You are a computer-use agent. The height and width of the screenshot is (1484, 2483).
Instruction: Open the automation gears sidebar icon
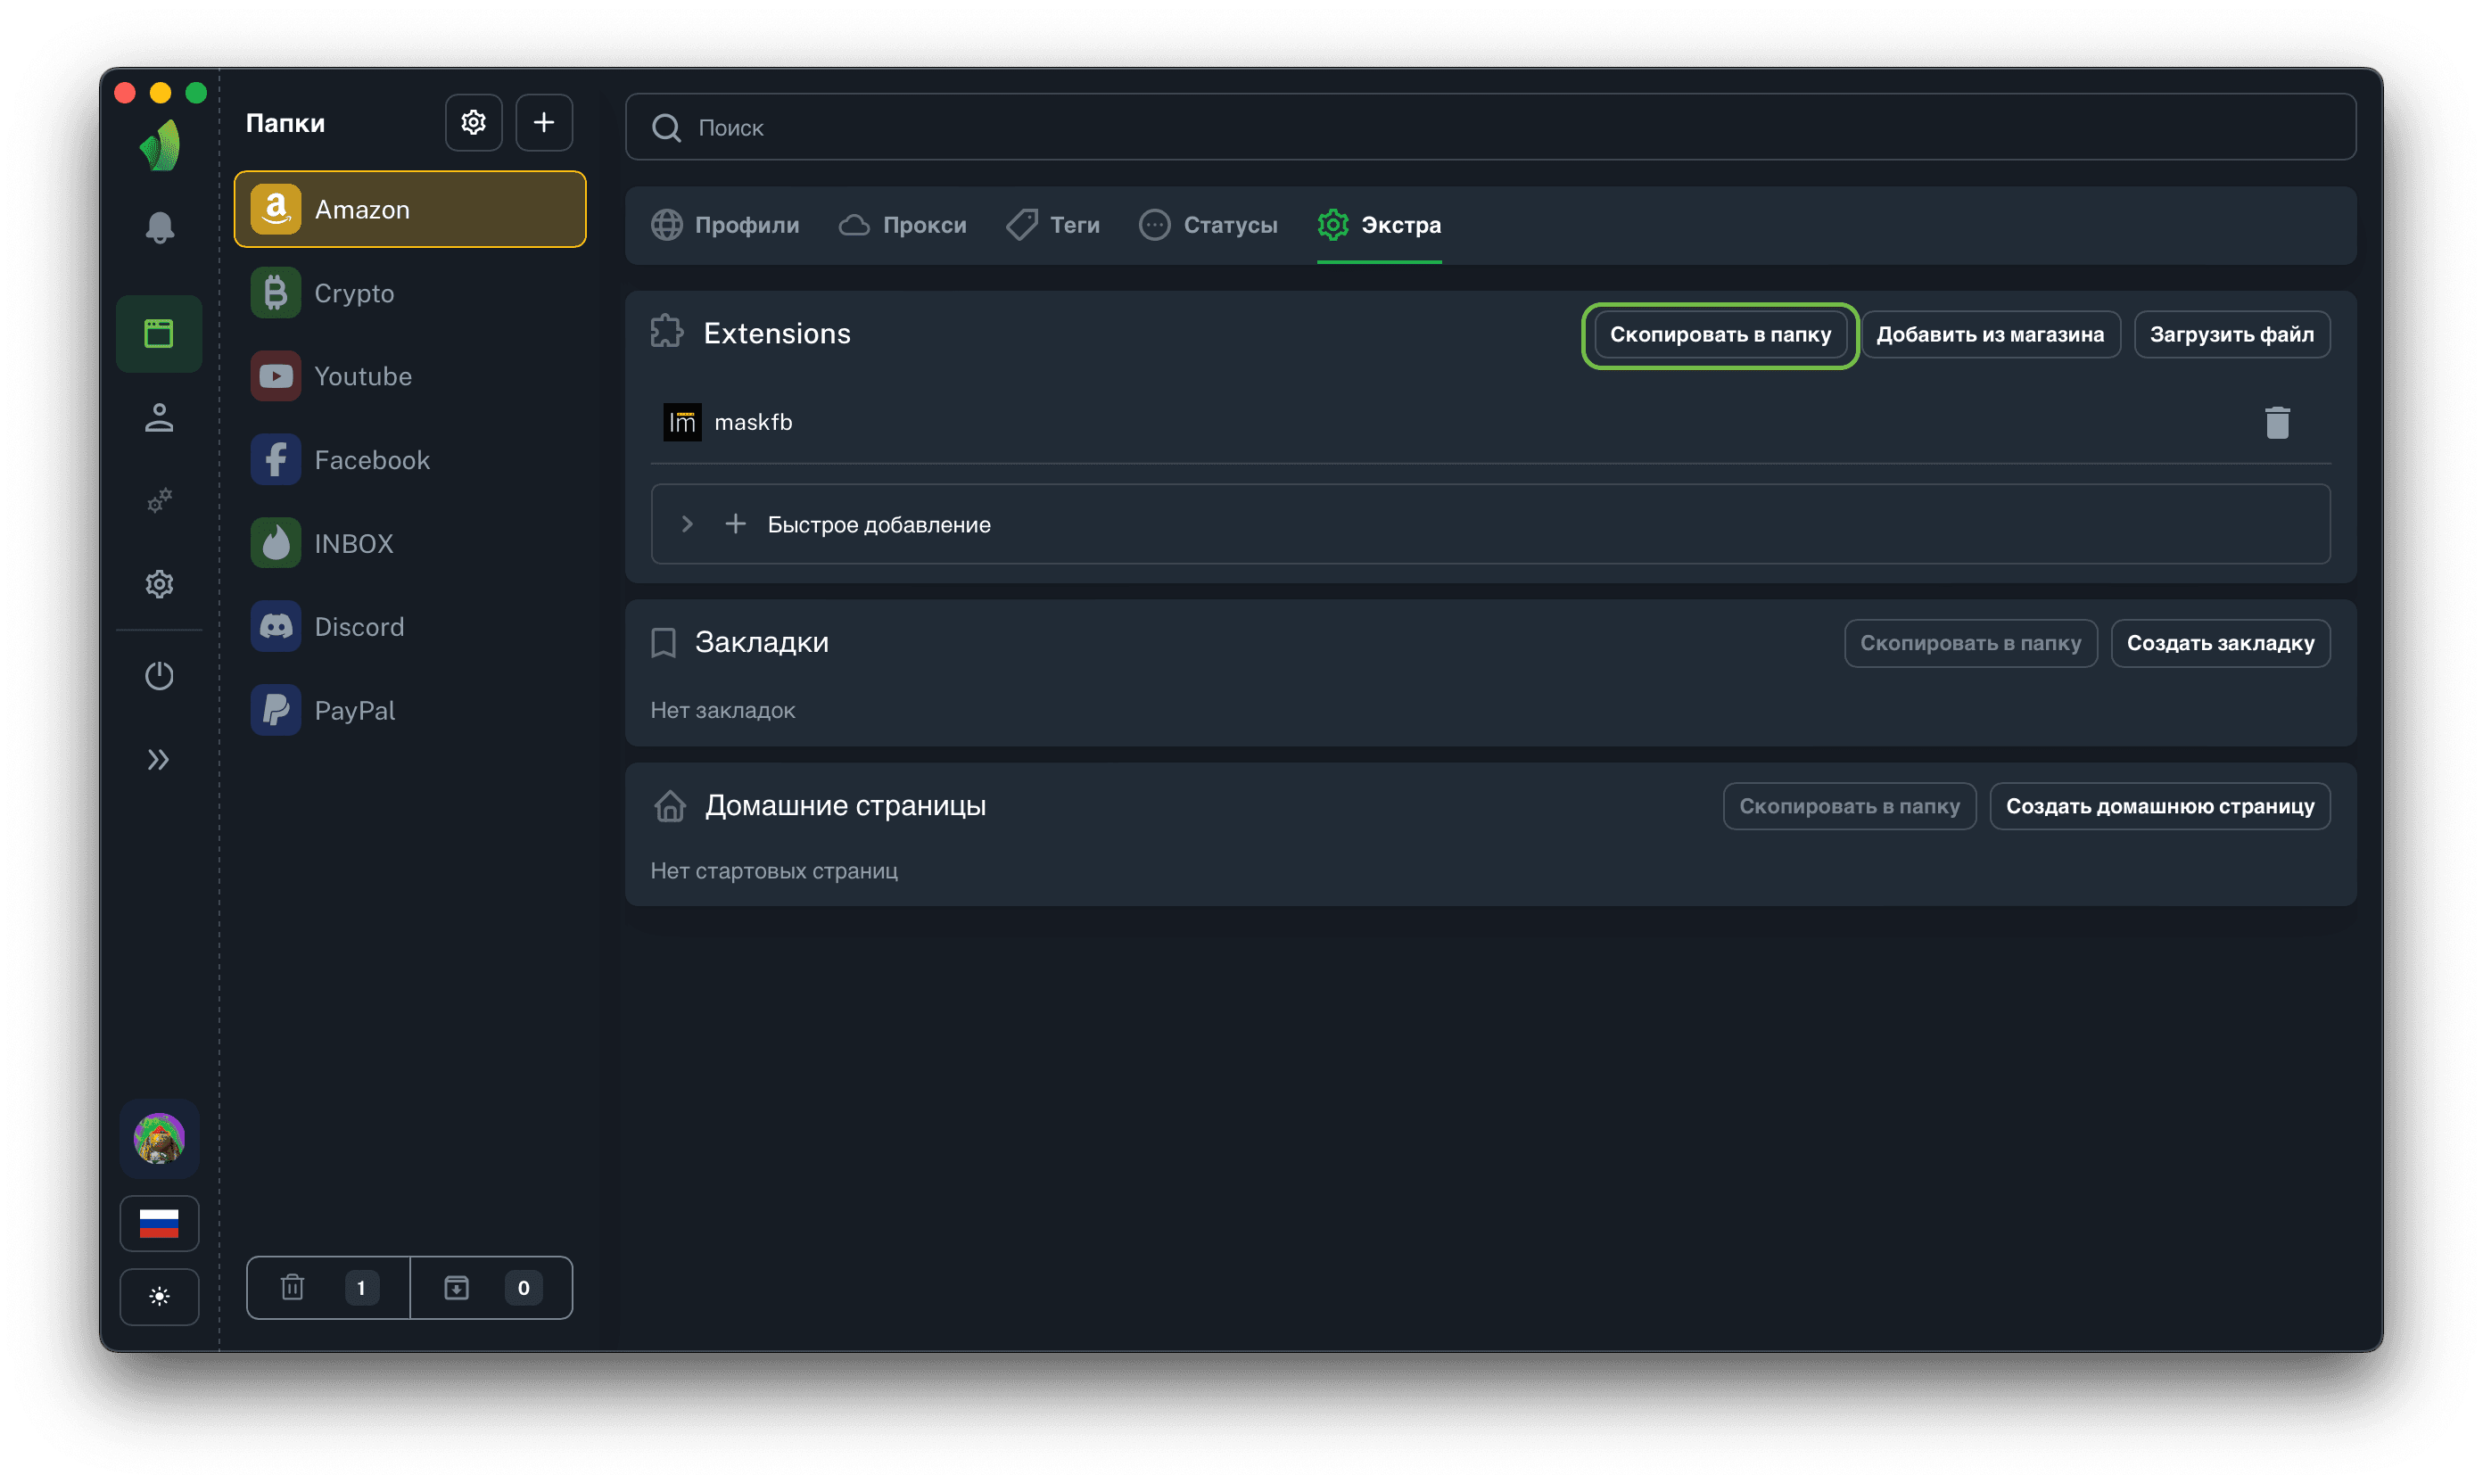coord(159,500)
